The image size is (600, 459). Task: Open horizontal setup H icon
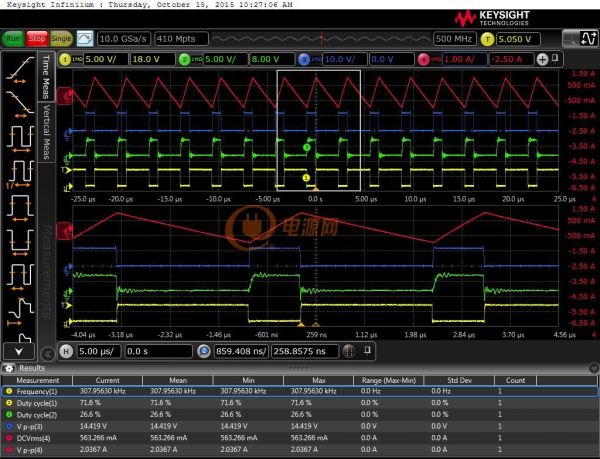tap(66, 351)
